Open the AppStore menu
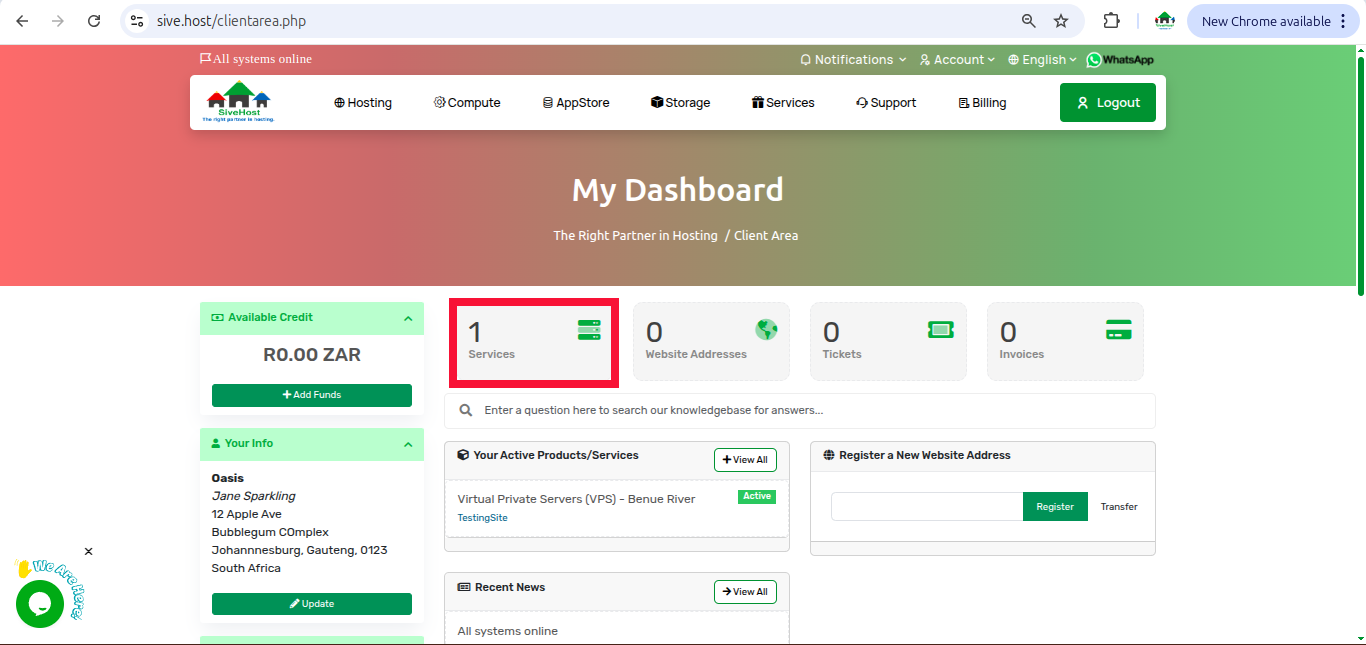 576,103
